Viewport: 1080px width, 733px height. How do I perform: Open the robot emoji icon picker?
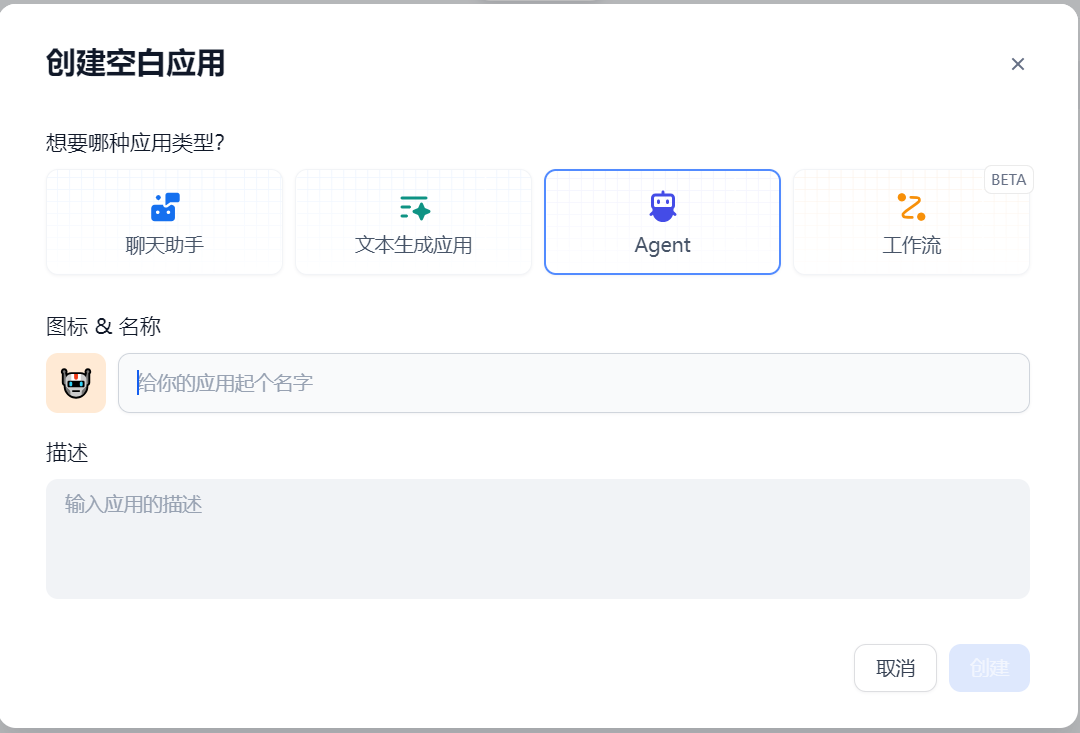[76, 383]
